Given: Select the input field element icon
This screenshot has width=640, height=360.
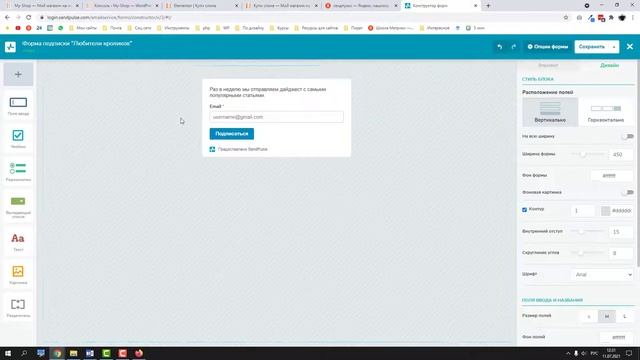Looking at the screenshot, I should 18,102.
